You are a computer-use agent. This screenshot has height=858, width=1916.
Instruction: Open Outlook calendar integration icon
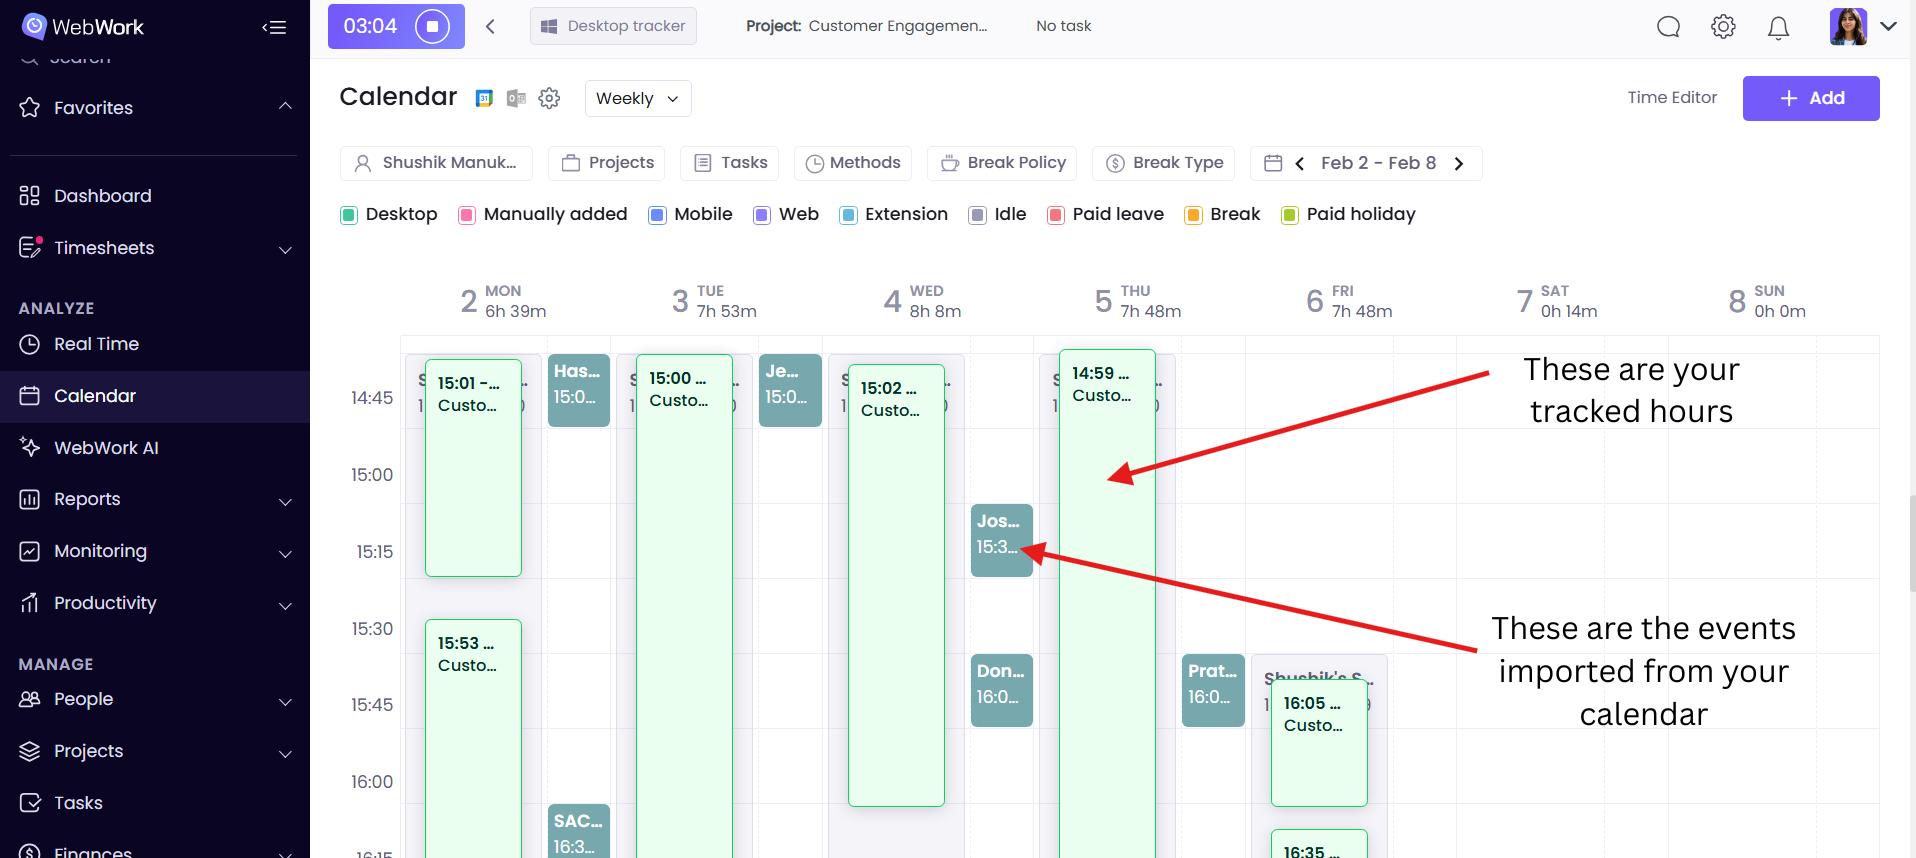516,98
